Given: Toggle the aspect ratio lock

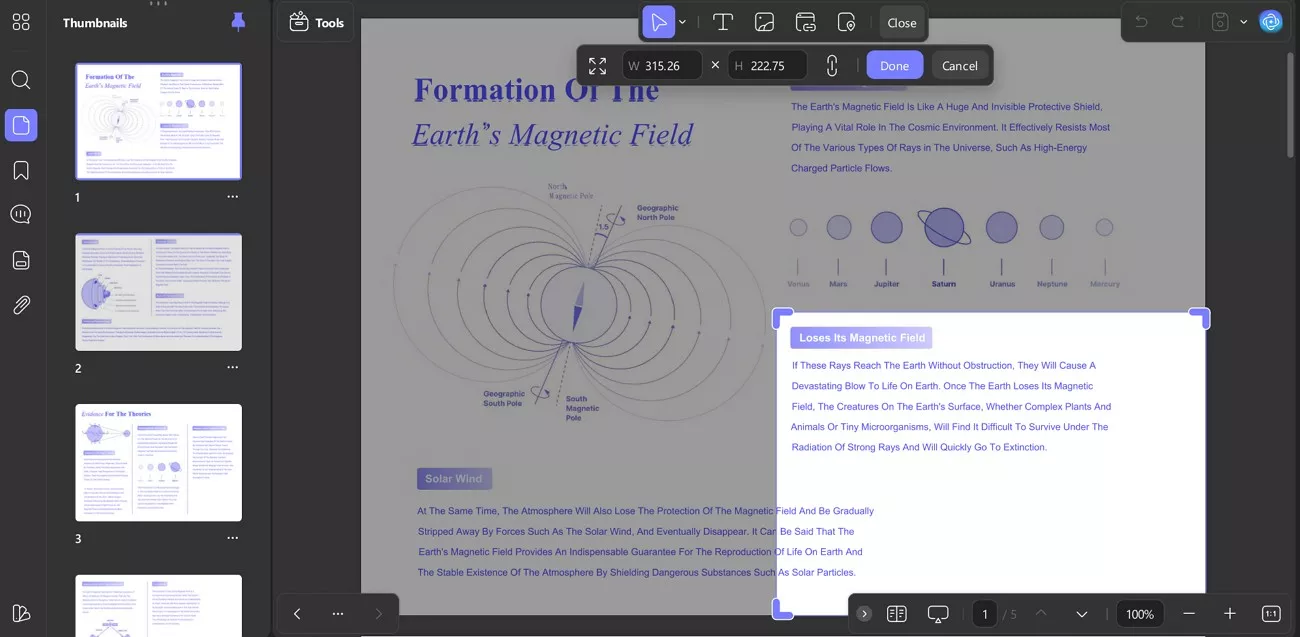Looking at the screenshot, I should click(831, 66).
